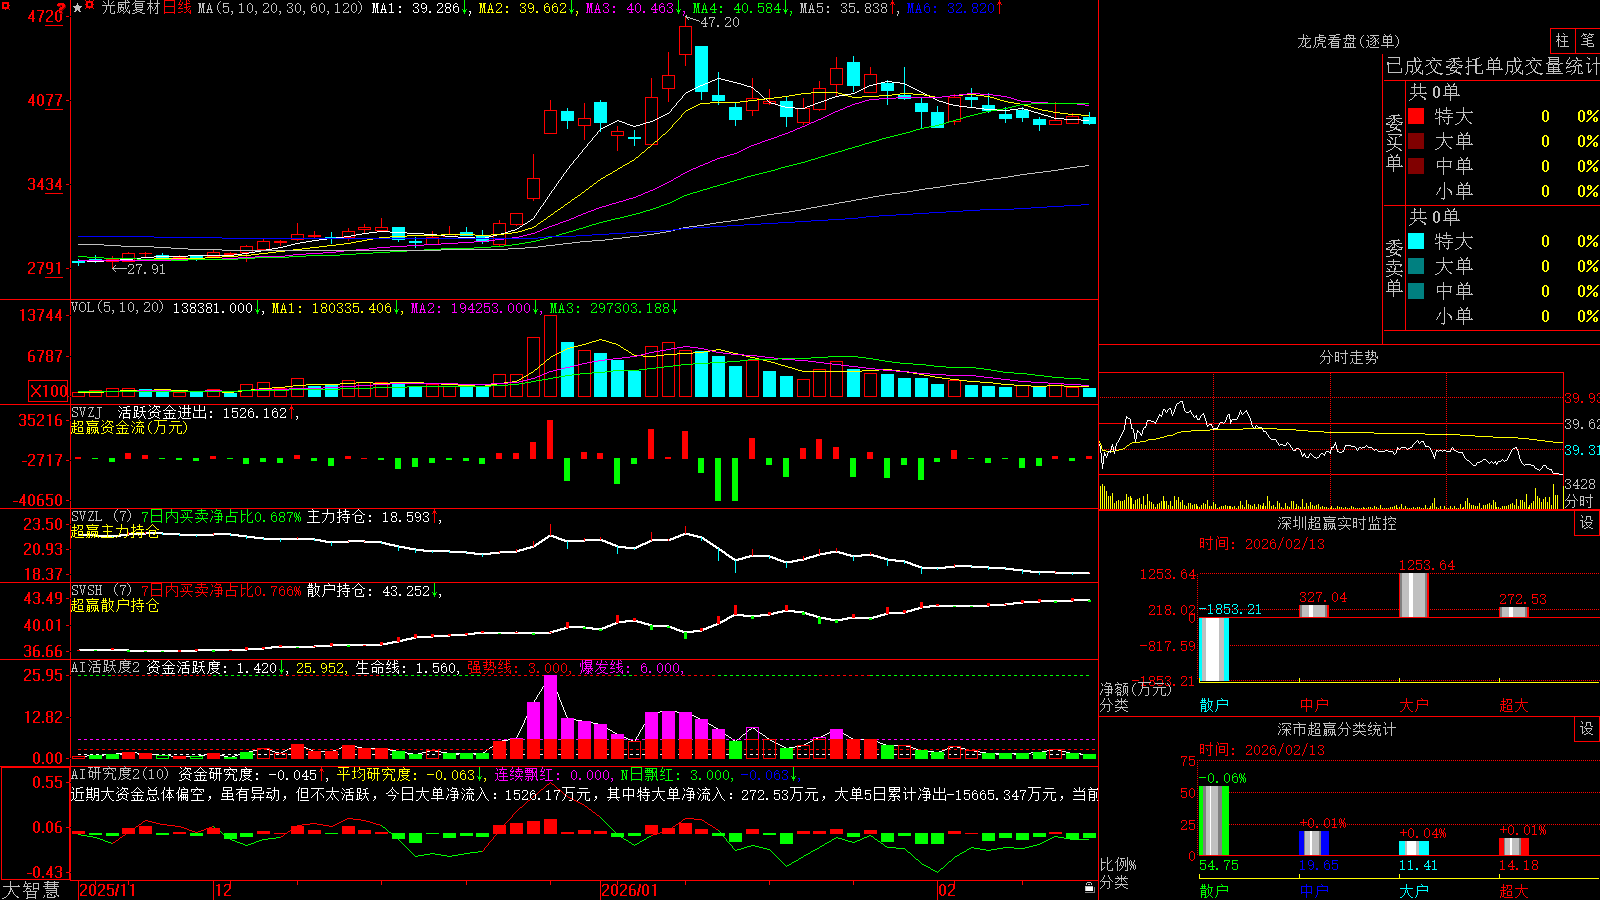The width and height of the screenshot is (1600, 900).
Task: Click the dark red 中单 buy order swatch
Action: tap(1416, 166)
